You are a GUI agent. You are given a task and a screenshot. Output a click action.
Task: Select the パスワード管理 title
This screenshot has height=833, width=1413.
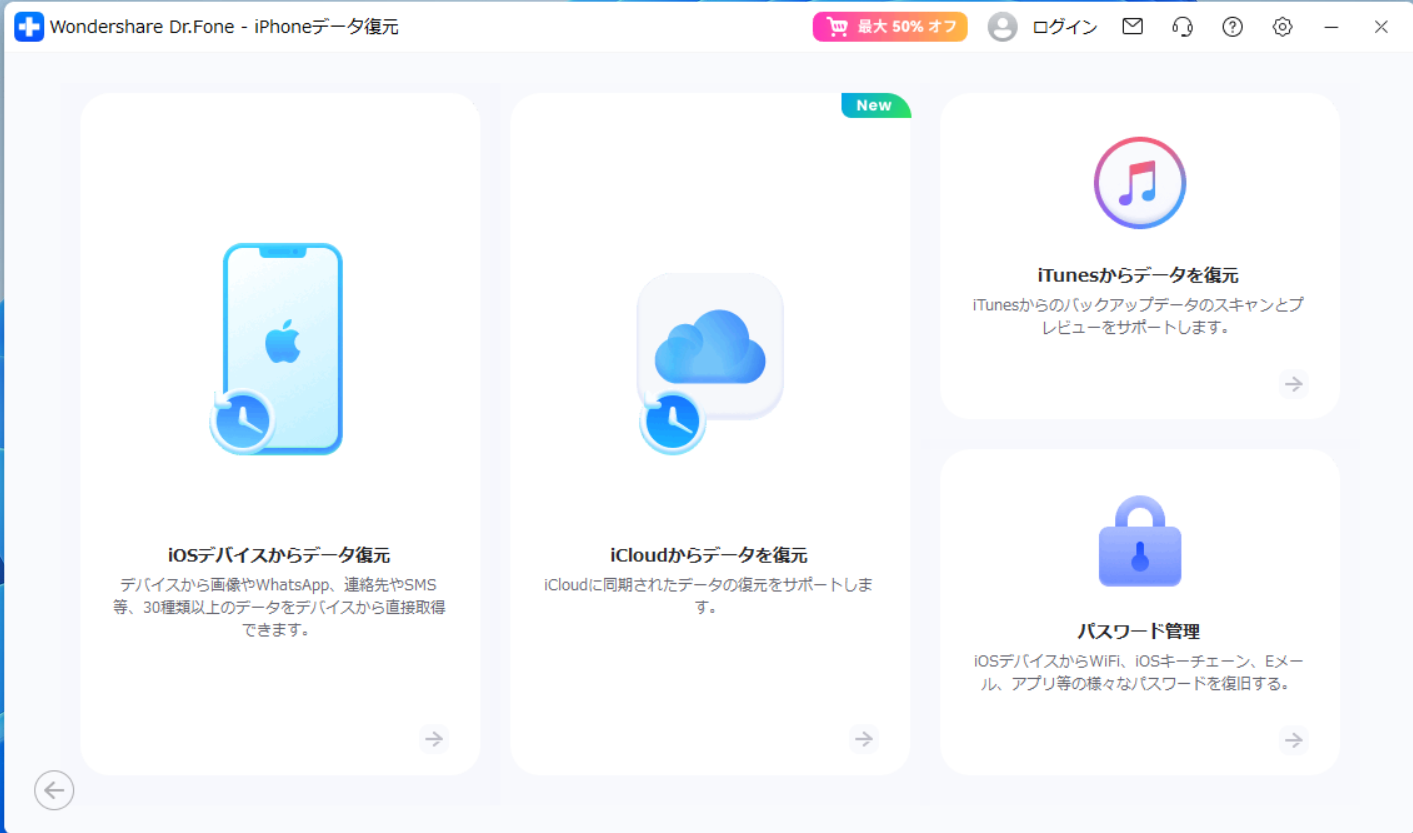point(1139,631)
